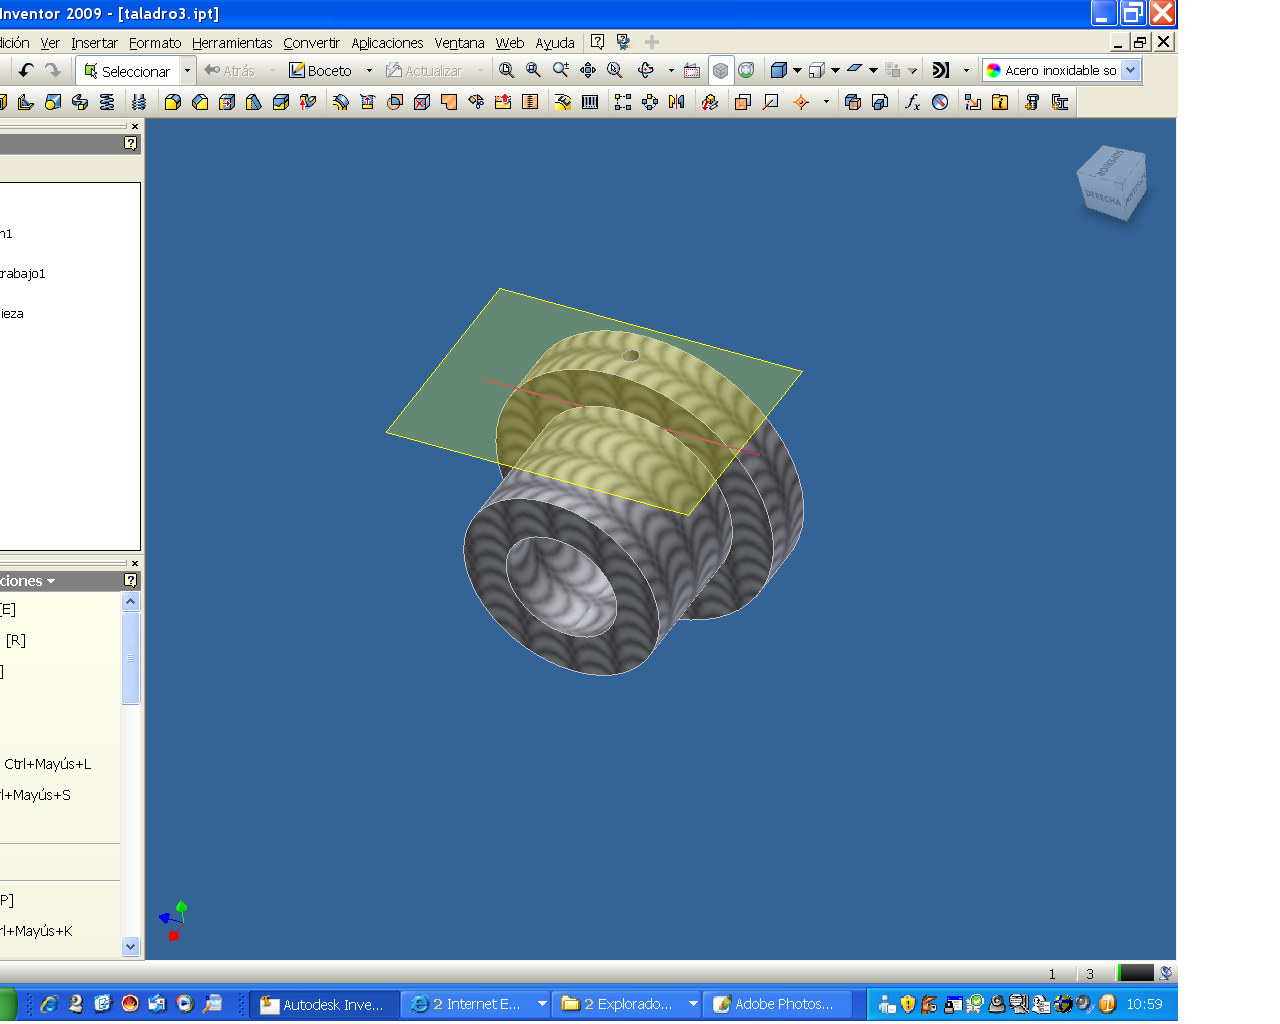Screen dimensions: 1280x1024
Task: Click the rainbow color style swatch
Action: [x=993, y=70]
